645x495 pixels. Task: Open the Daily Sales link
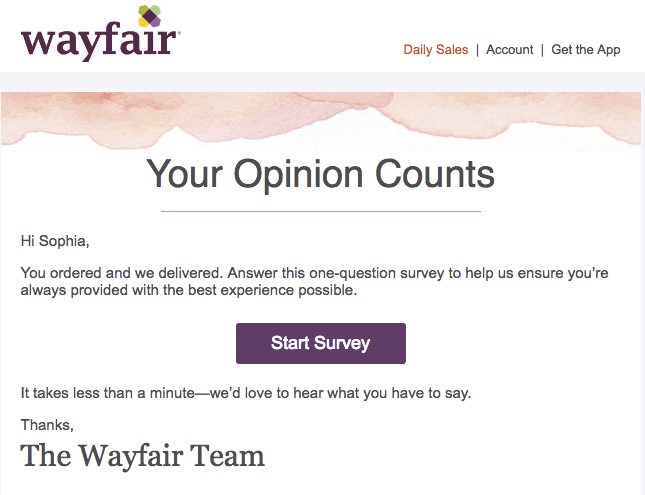(x=435, y=50)
